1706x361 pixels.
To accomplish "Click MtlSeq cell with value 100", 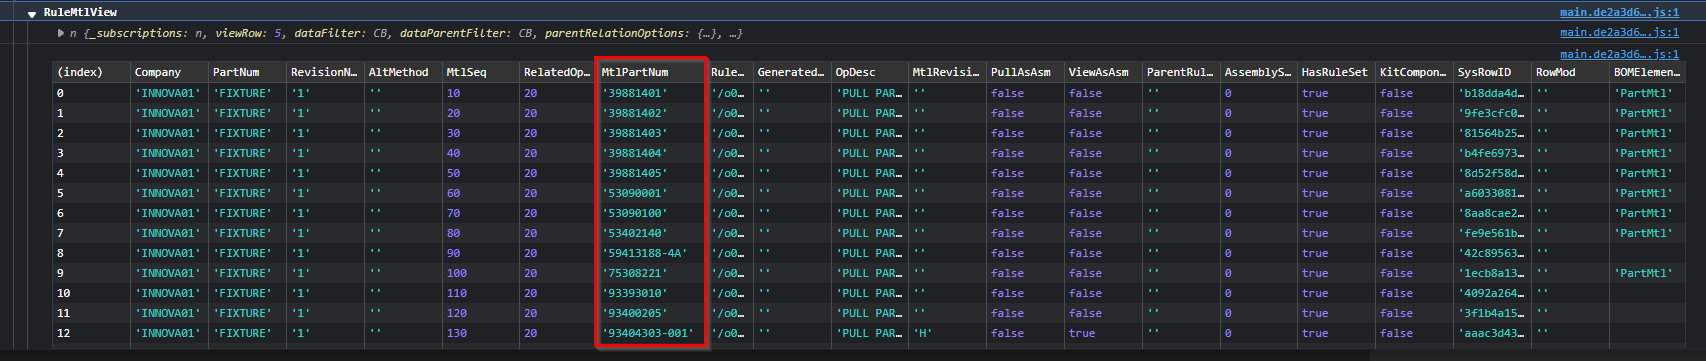I will (x=482, y=273).
